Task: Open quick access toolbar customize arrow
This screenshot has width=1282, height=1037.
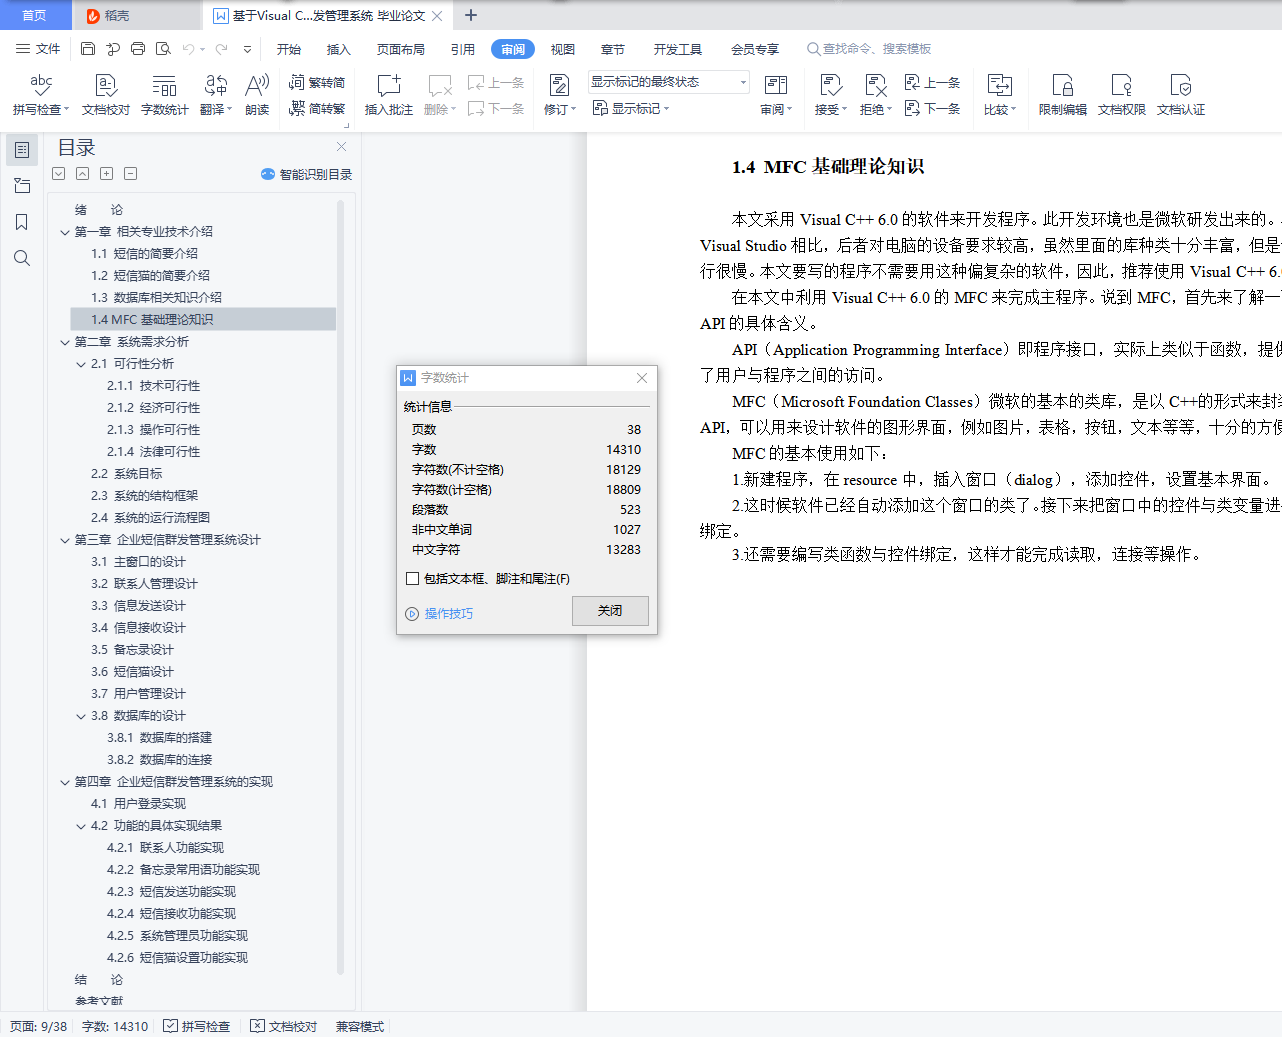Action: [247, 48]
